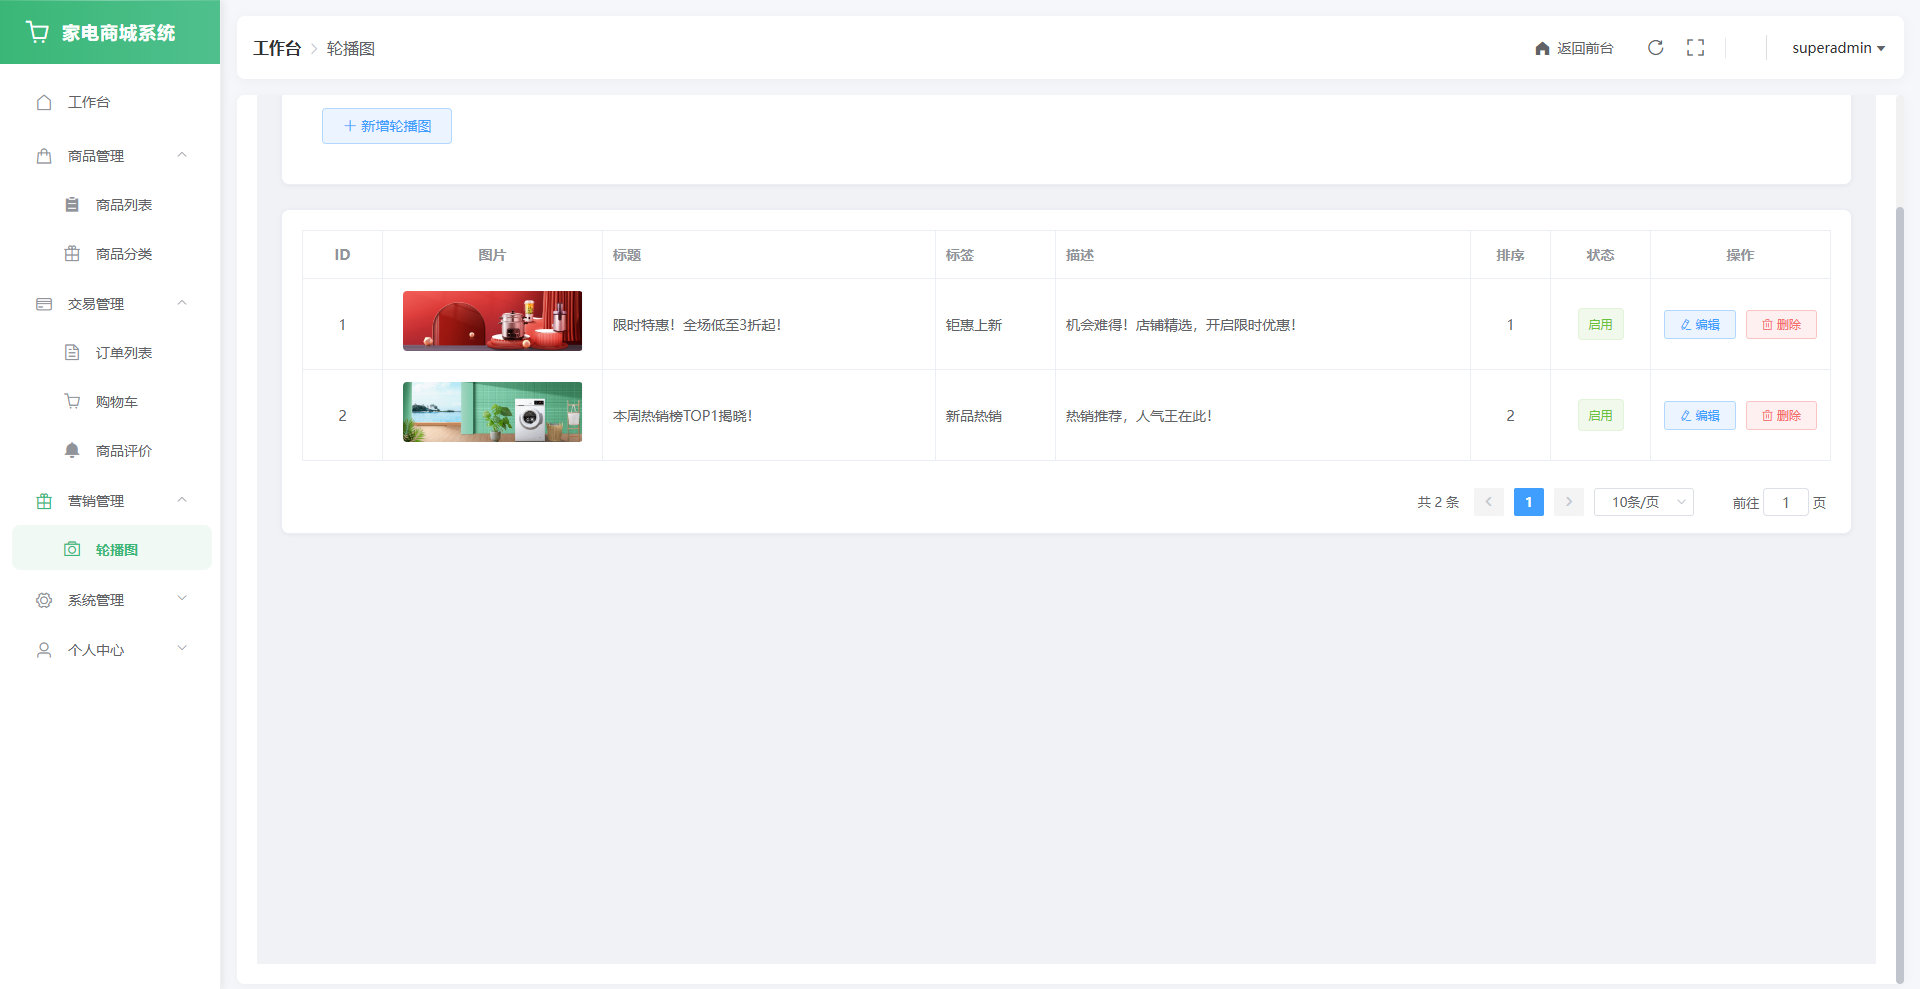This screenshot has height=989, width=1920.
Task: Click 启用 status tag for row 2
Action: pos(1600,416)
